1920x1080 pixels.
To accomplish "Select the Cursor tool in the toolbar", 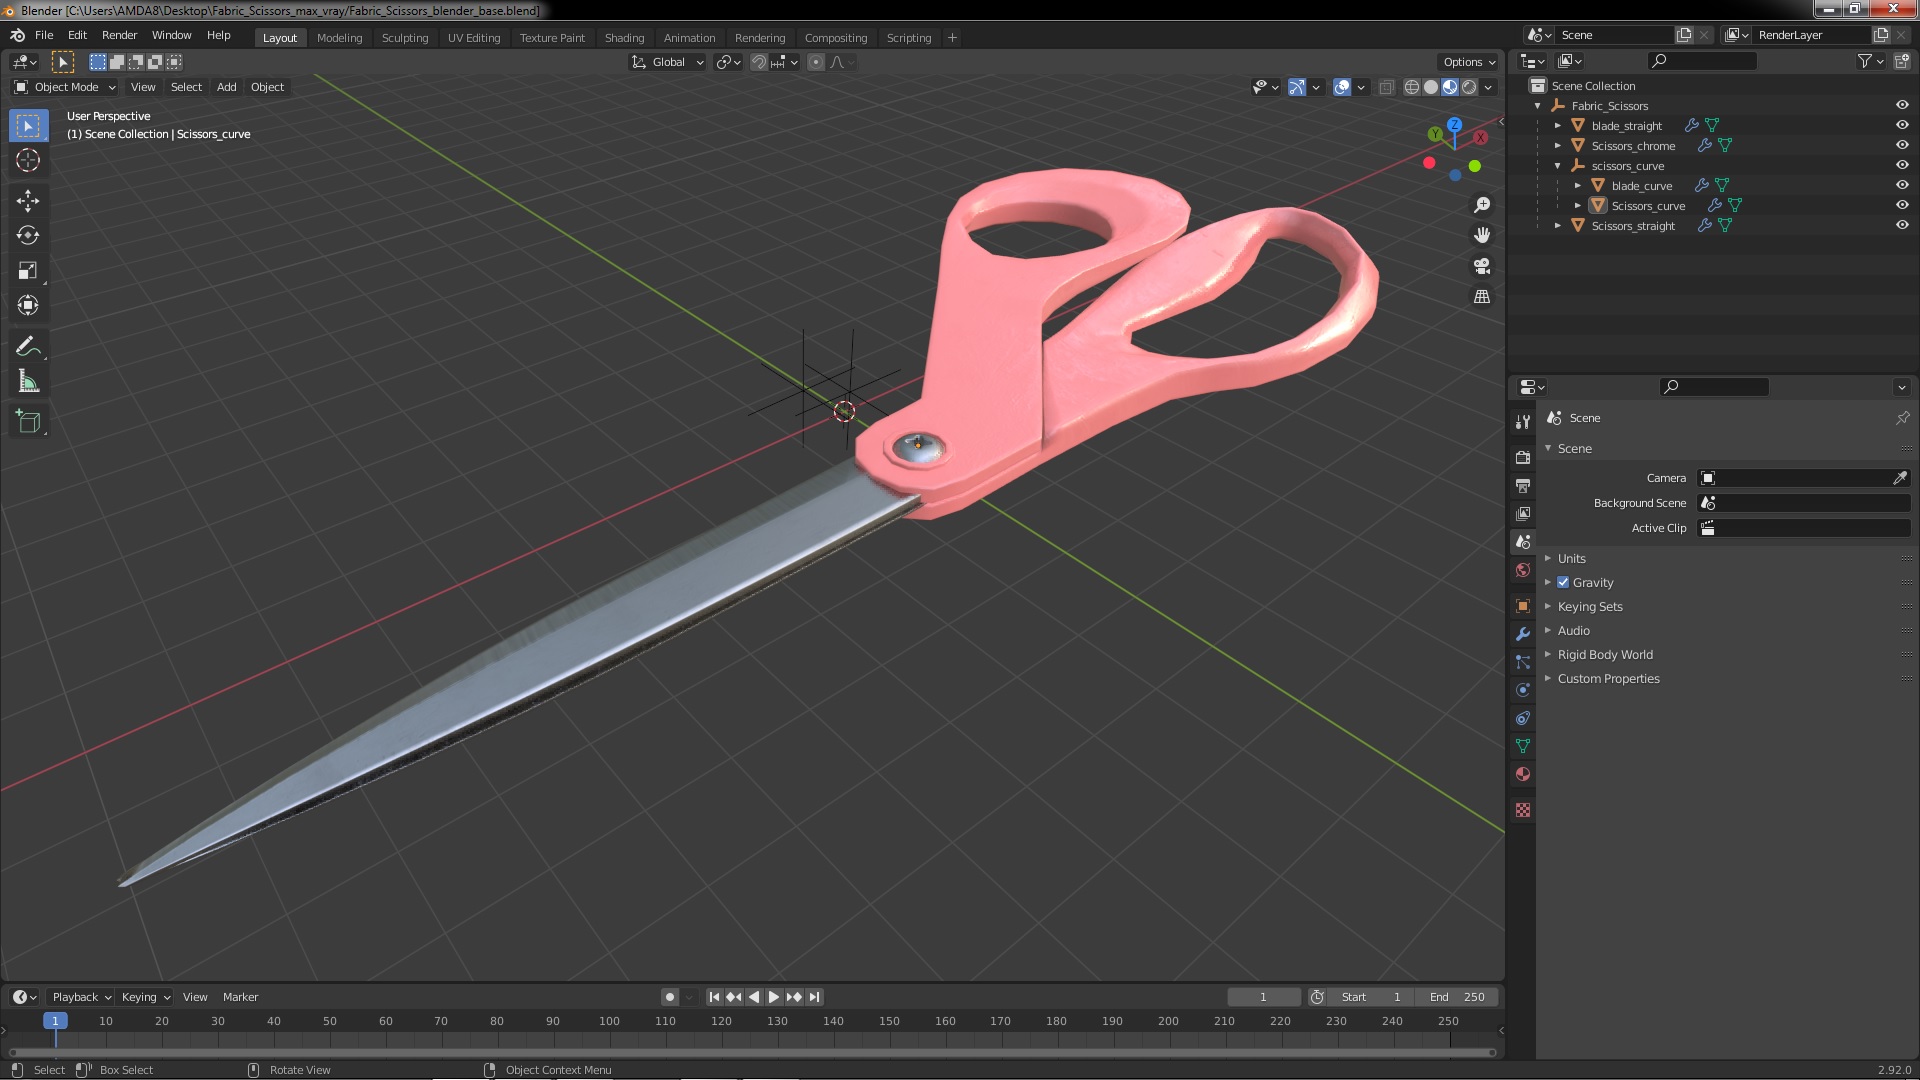I will coord(28,160).
